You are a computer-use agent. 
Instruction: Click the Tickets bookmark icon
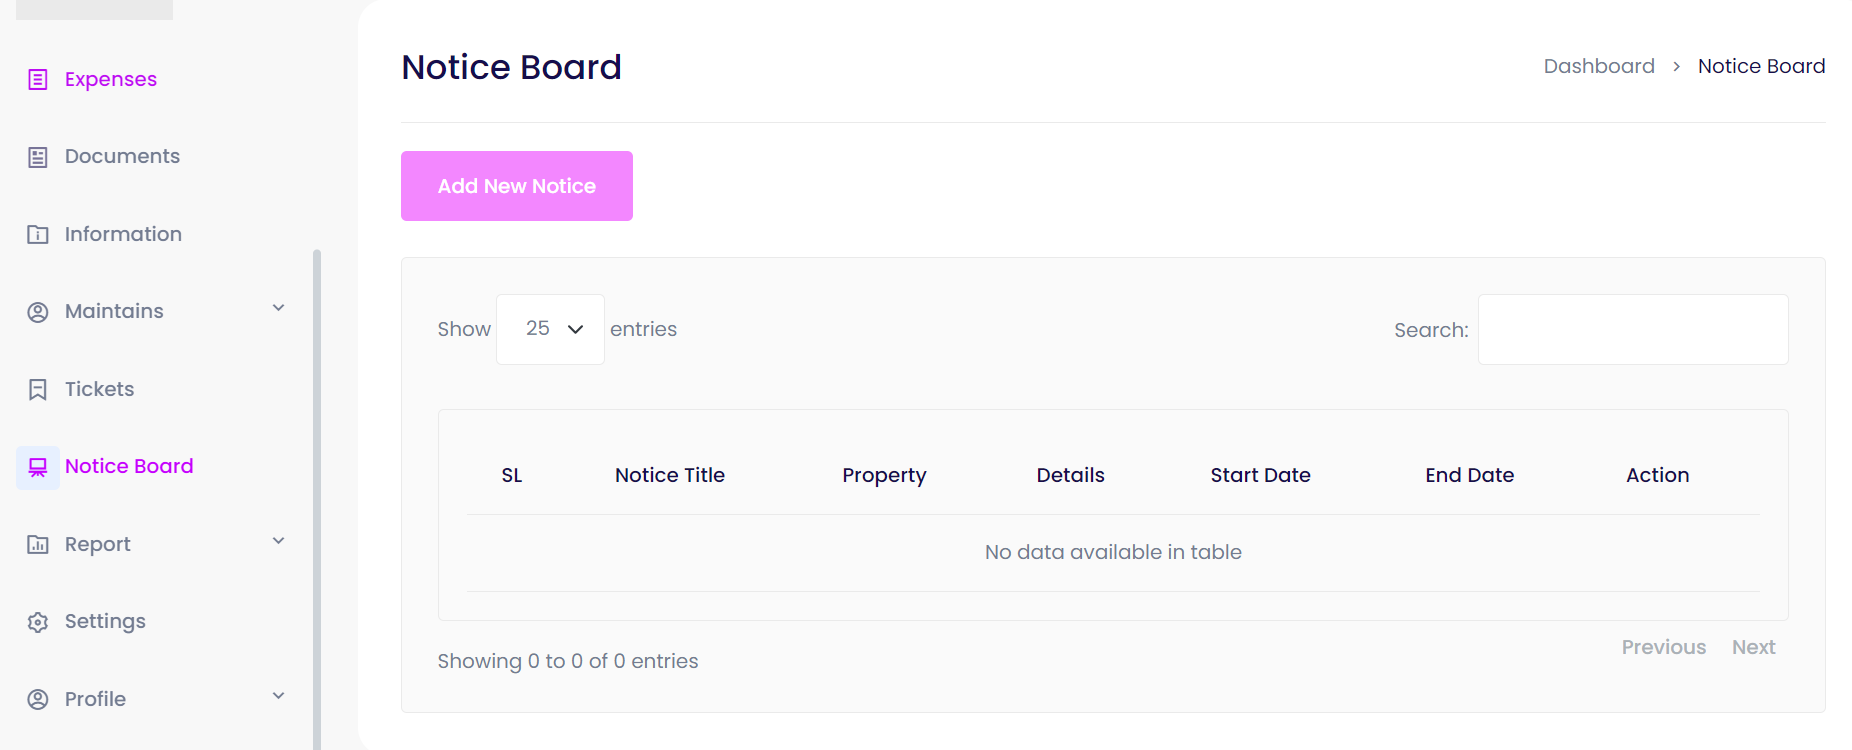(38, 390)
